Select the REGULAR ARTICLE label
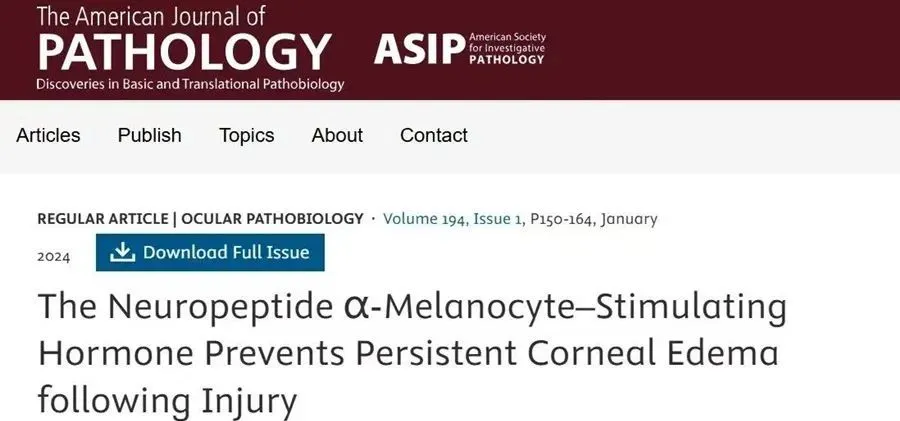900x421 pixels. tap(103, 219)
